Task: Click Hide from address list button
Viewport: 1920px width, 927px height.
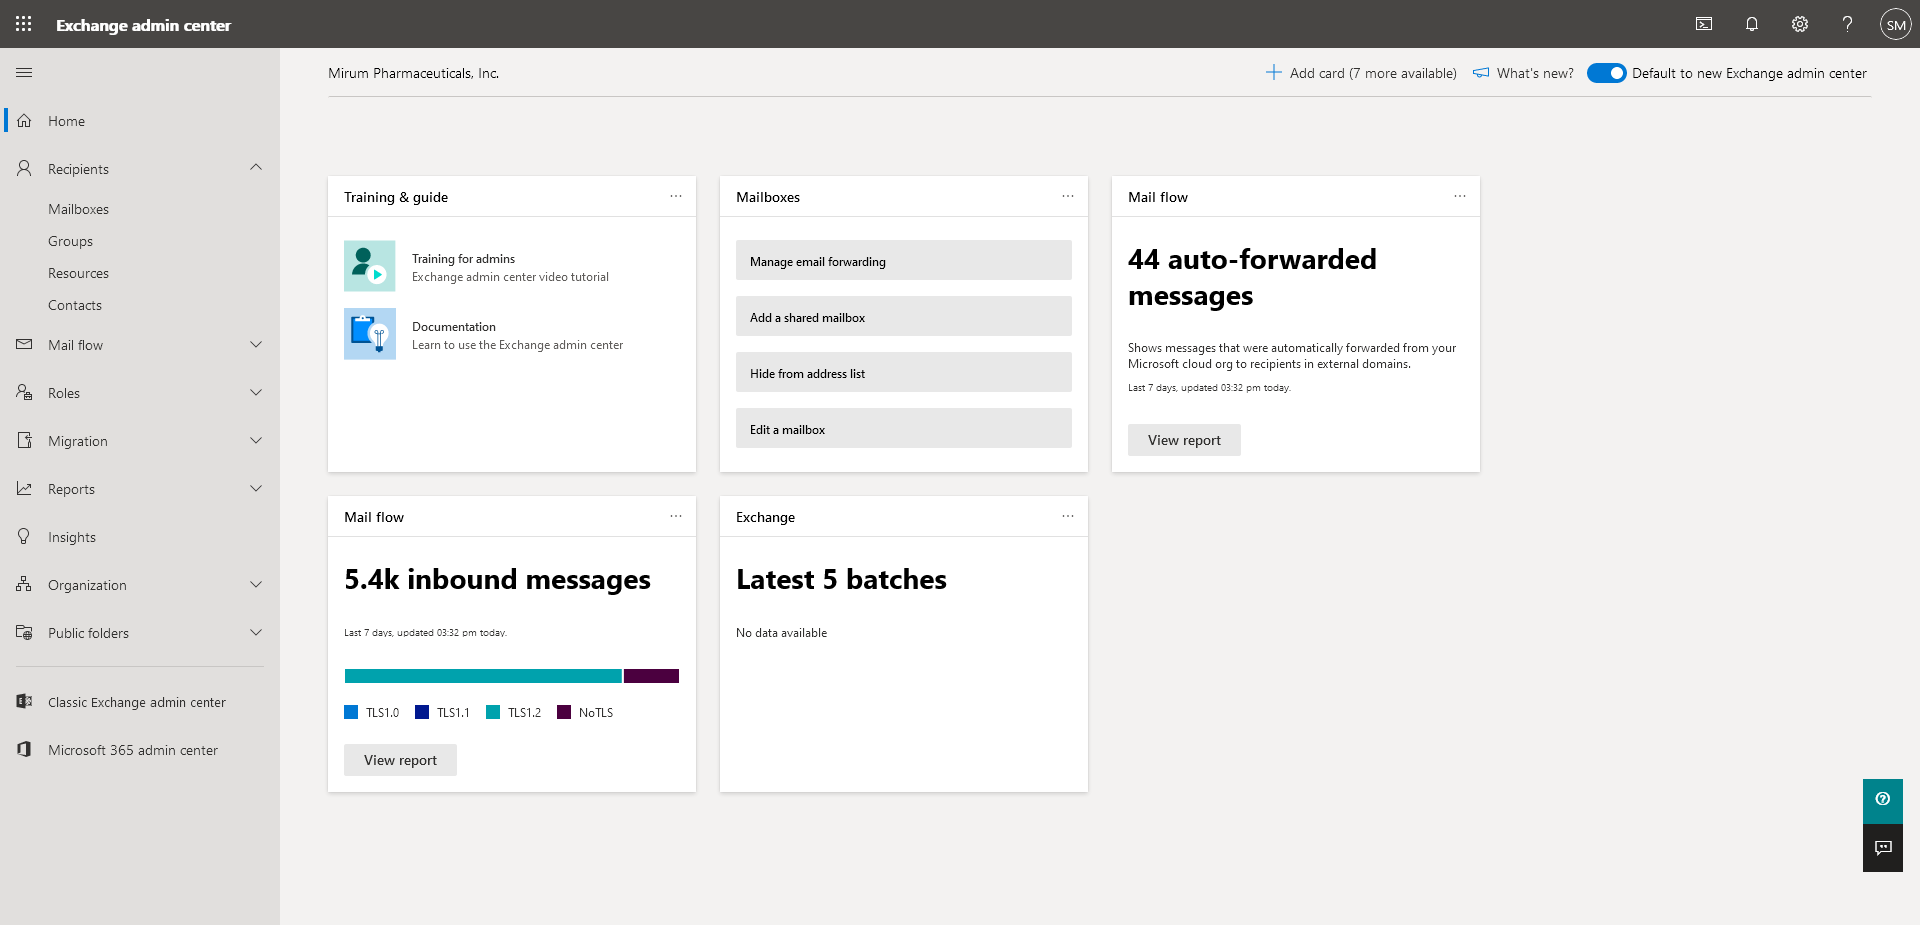Action: [904, 373]
